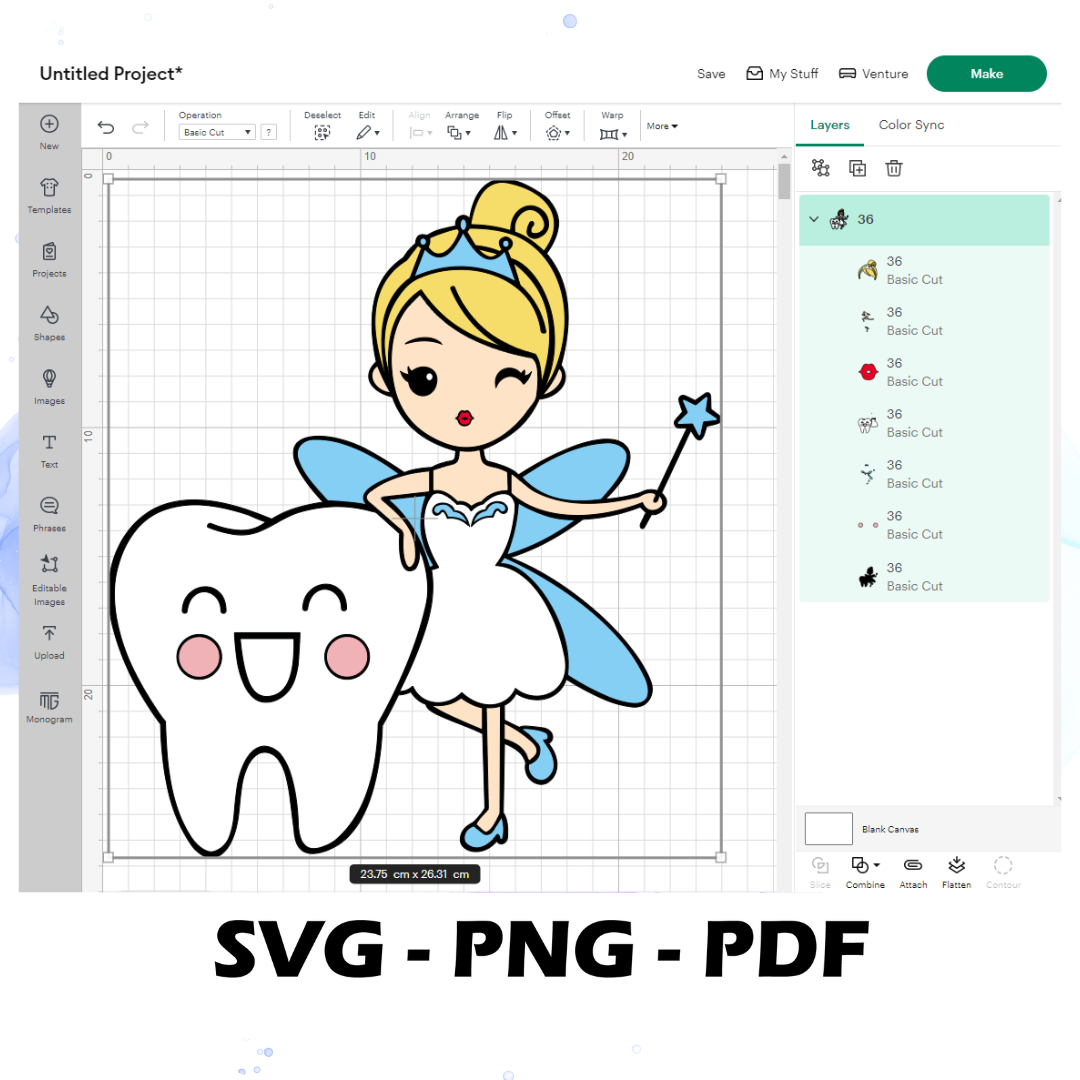Open the Operation Basic Cut dropdown
Image resolution: width=1080 pixels, height=1080 pixels.
(x=217, y=132)
